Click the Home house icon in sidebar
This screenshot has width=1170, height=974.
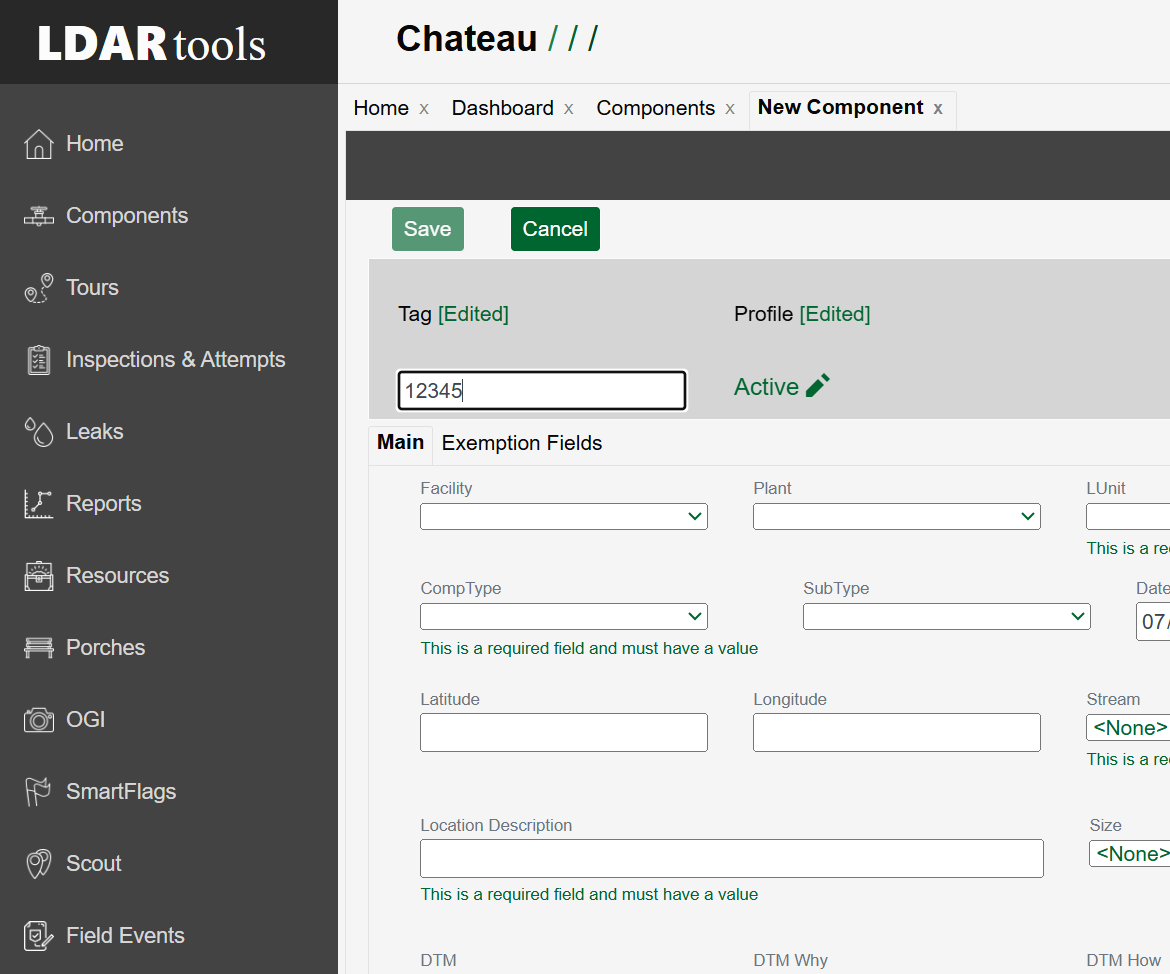pyautogui.click(x=38, y=144)
